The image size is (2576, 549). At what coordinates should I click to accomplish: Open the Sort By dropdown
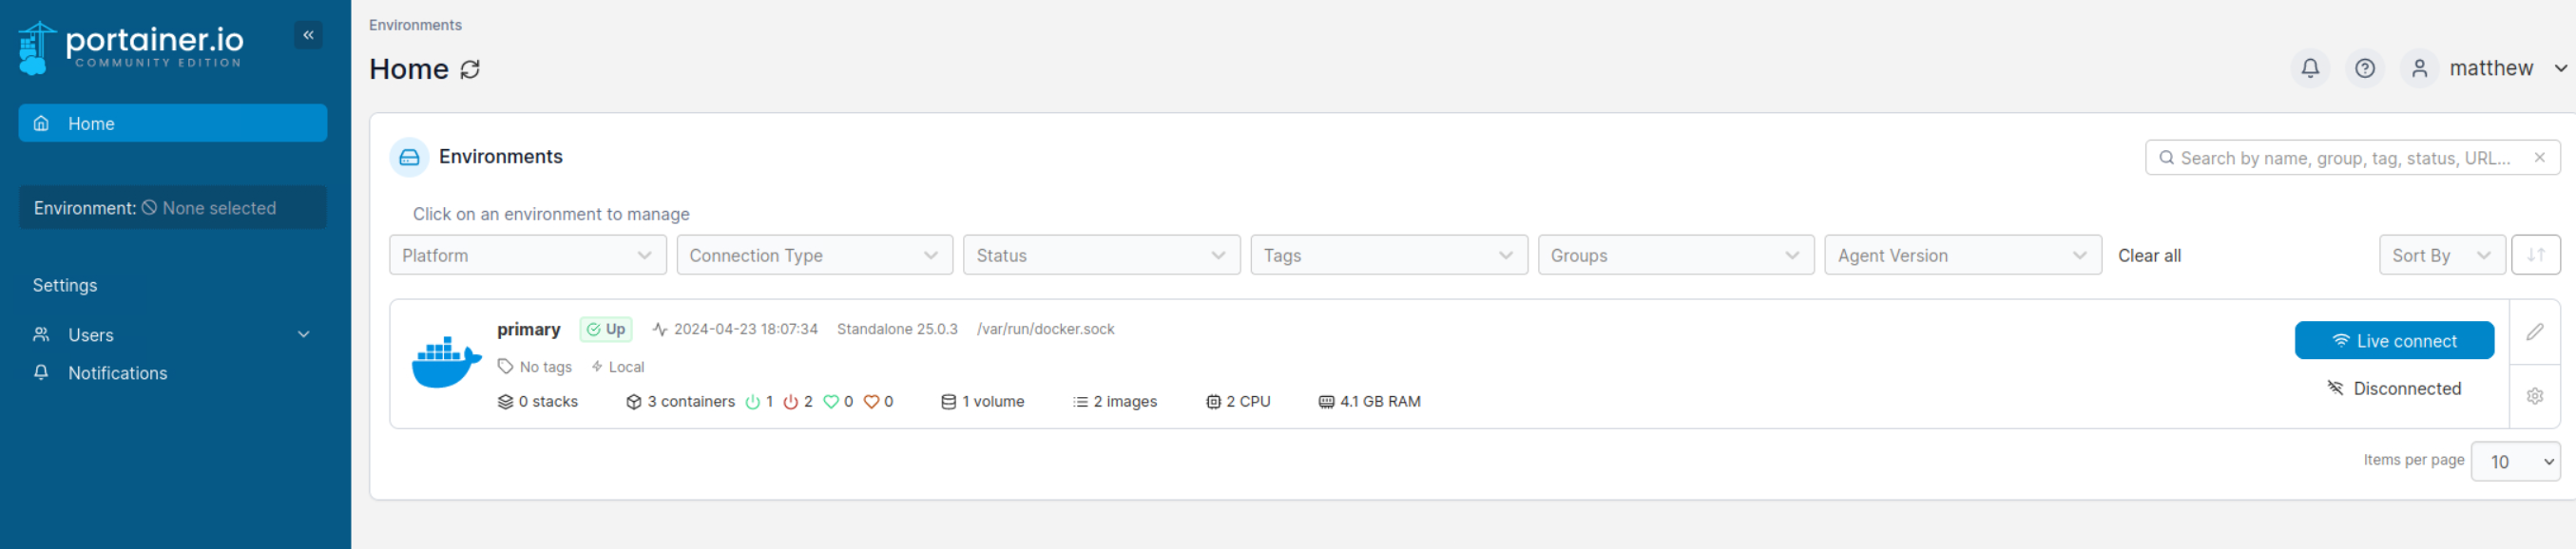(2440, 255)
